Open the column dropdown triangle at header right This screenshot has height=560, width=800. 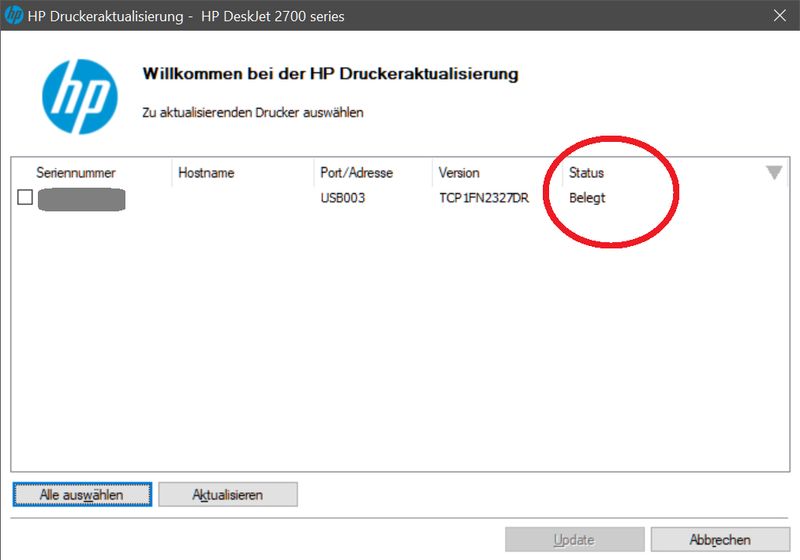coord(774,172)
